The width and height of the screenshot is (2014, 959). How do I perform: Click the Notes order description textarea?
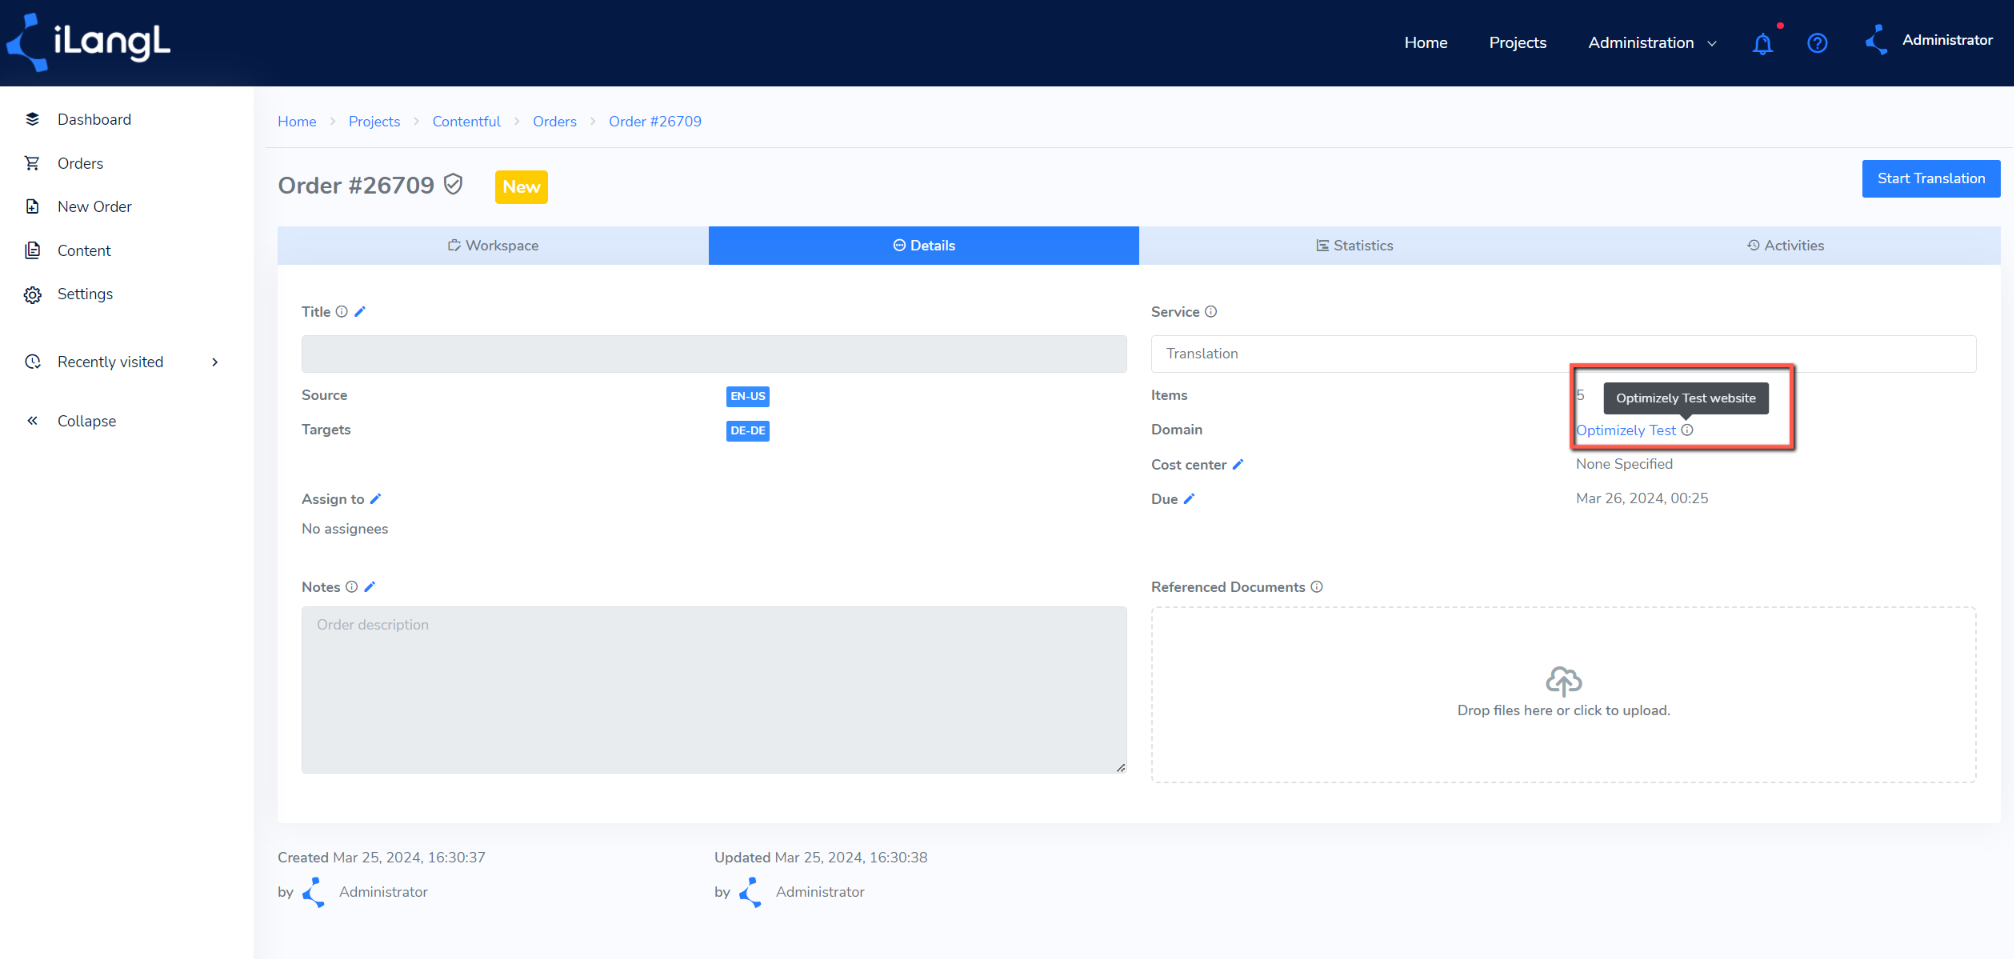[x=714, y=689]
